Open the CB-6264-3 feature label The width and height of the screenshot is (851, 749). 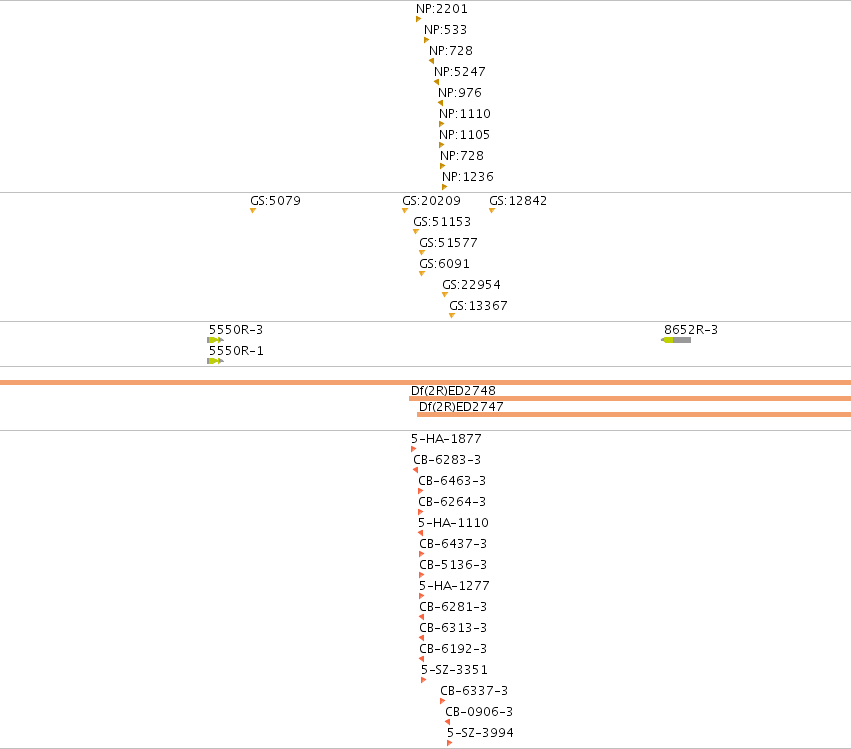coord(452,502)
